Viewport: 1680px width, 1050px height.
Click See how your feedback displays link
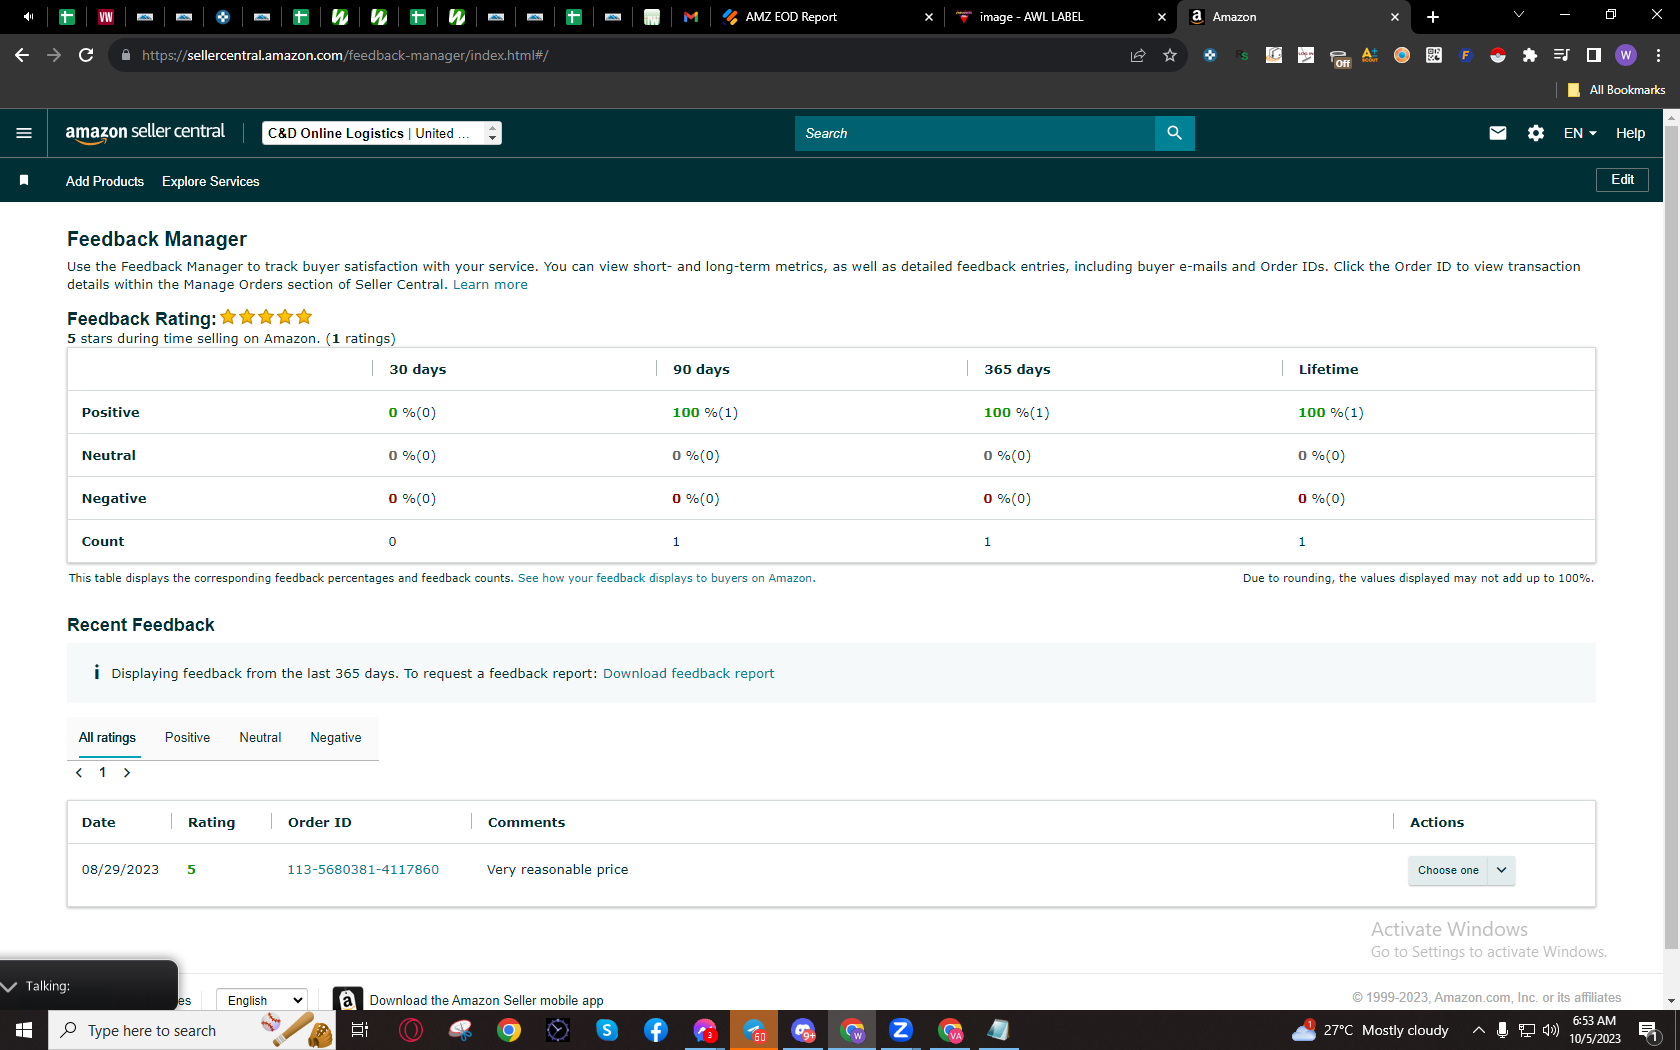(x=666, y=578)
